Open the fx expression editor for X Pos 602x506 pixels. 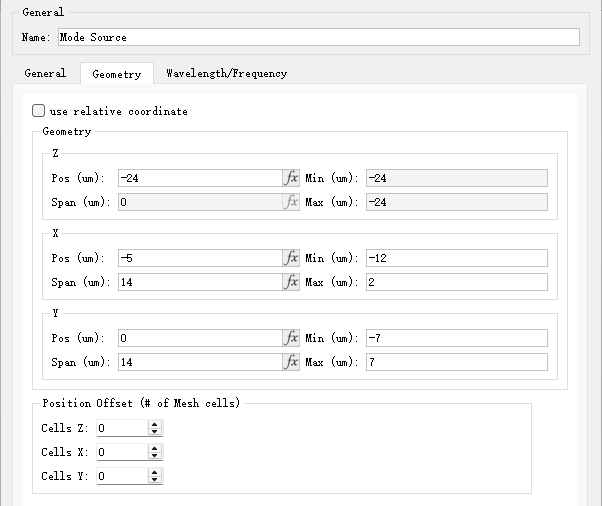point(291,258)
